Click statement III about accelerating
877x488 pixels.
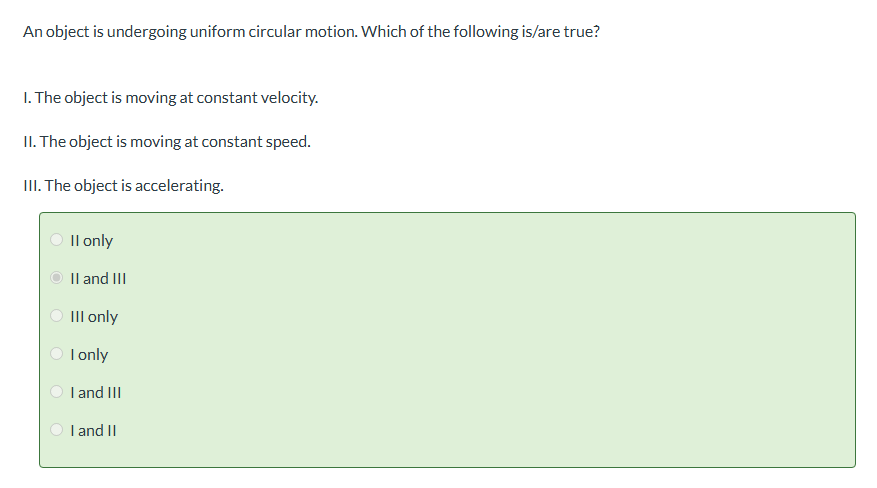122,185
